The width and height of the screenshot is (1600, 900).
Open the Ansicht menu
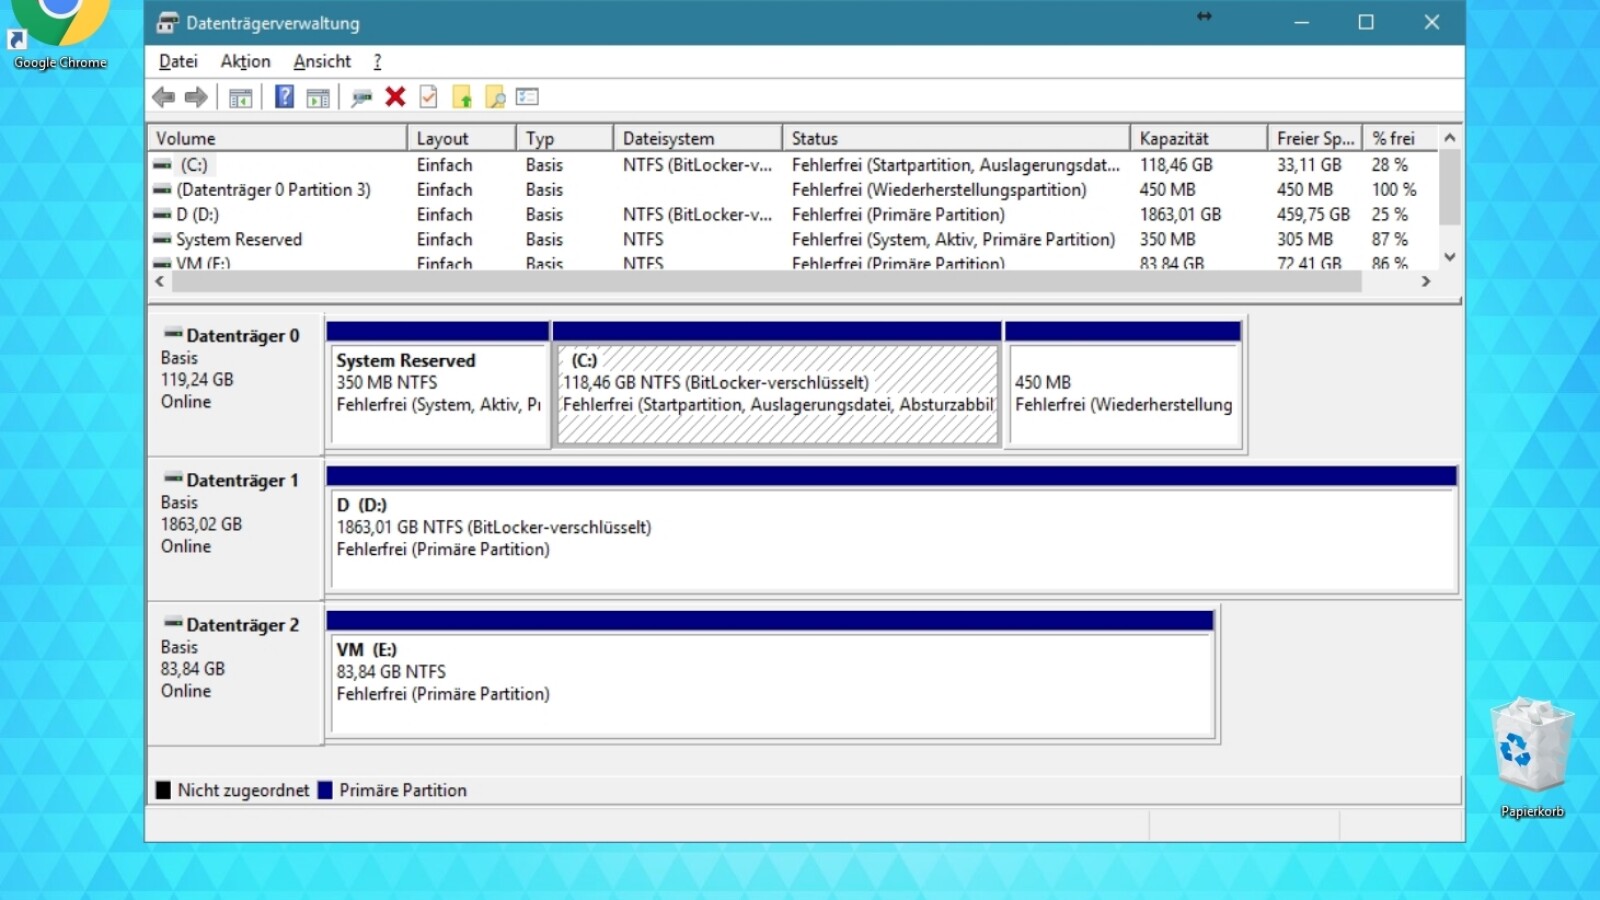click(321, 61)
